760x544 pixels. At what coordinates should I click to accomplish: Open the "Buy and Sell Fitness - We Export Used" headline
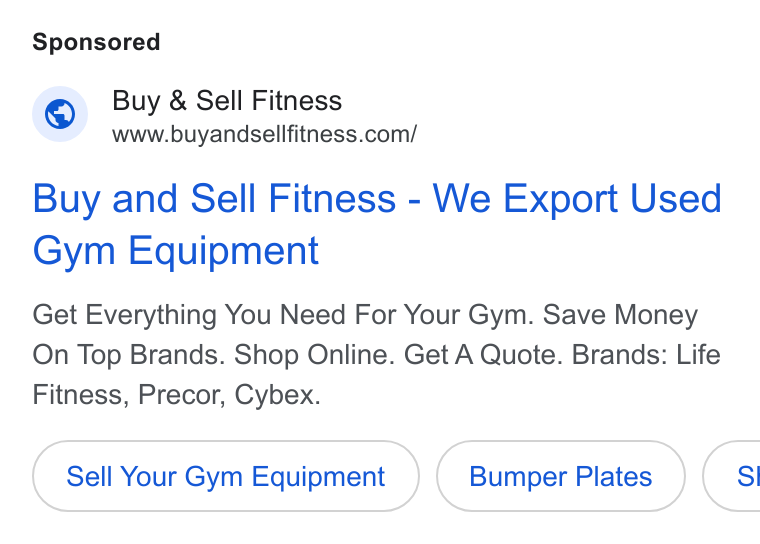377,199
